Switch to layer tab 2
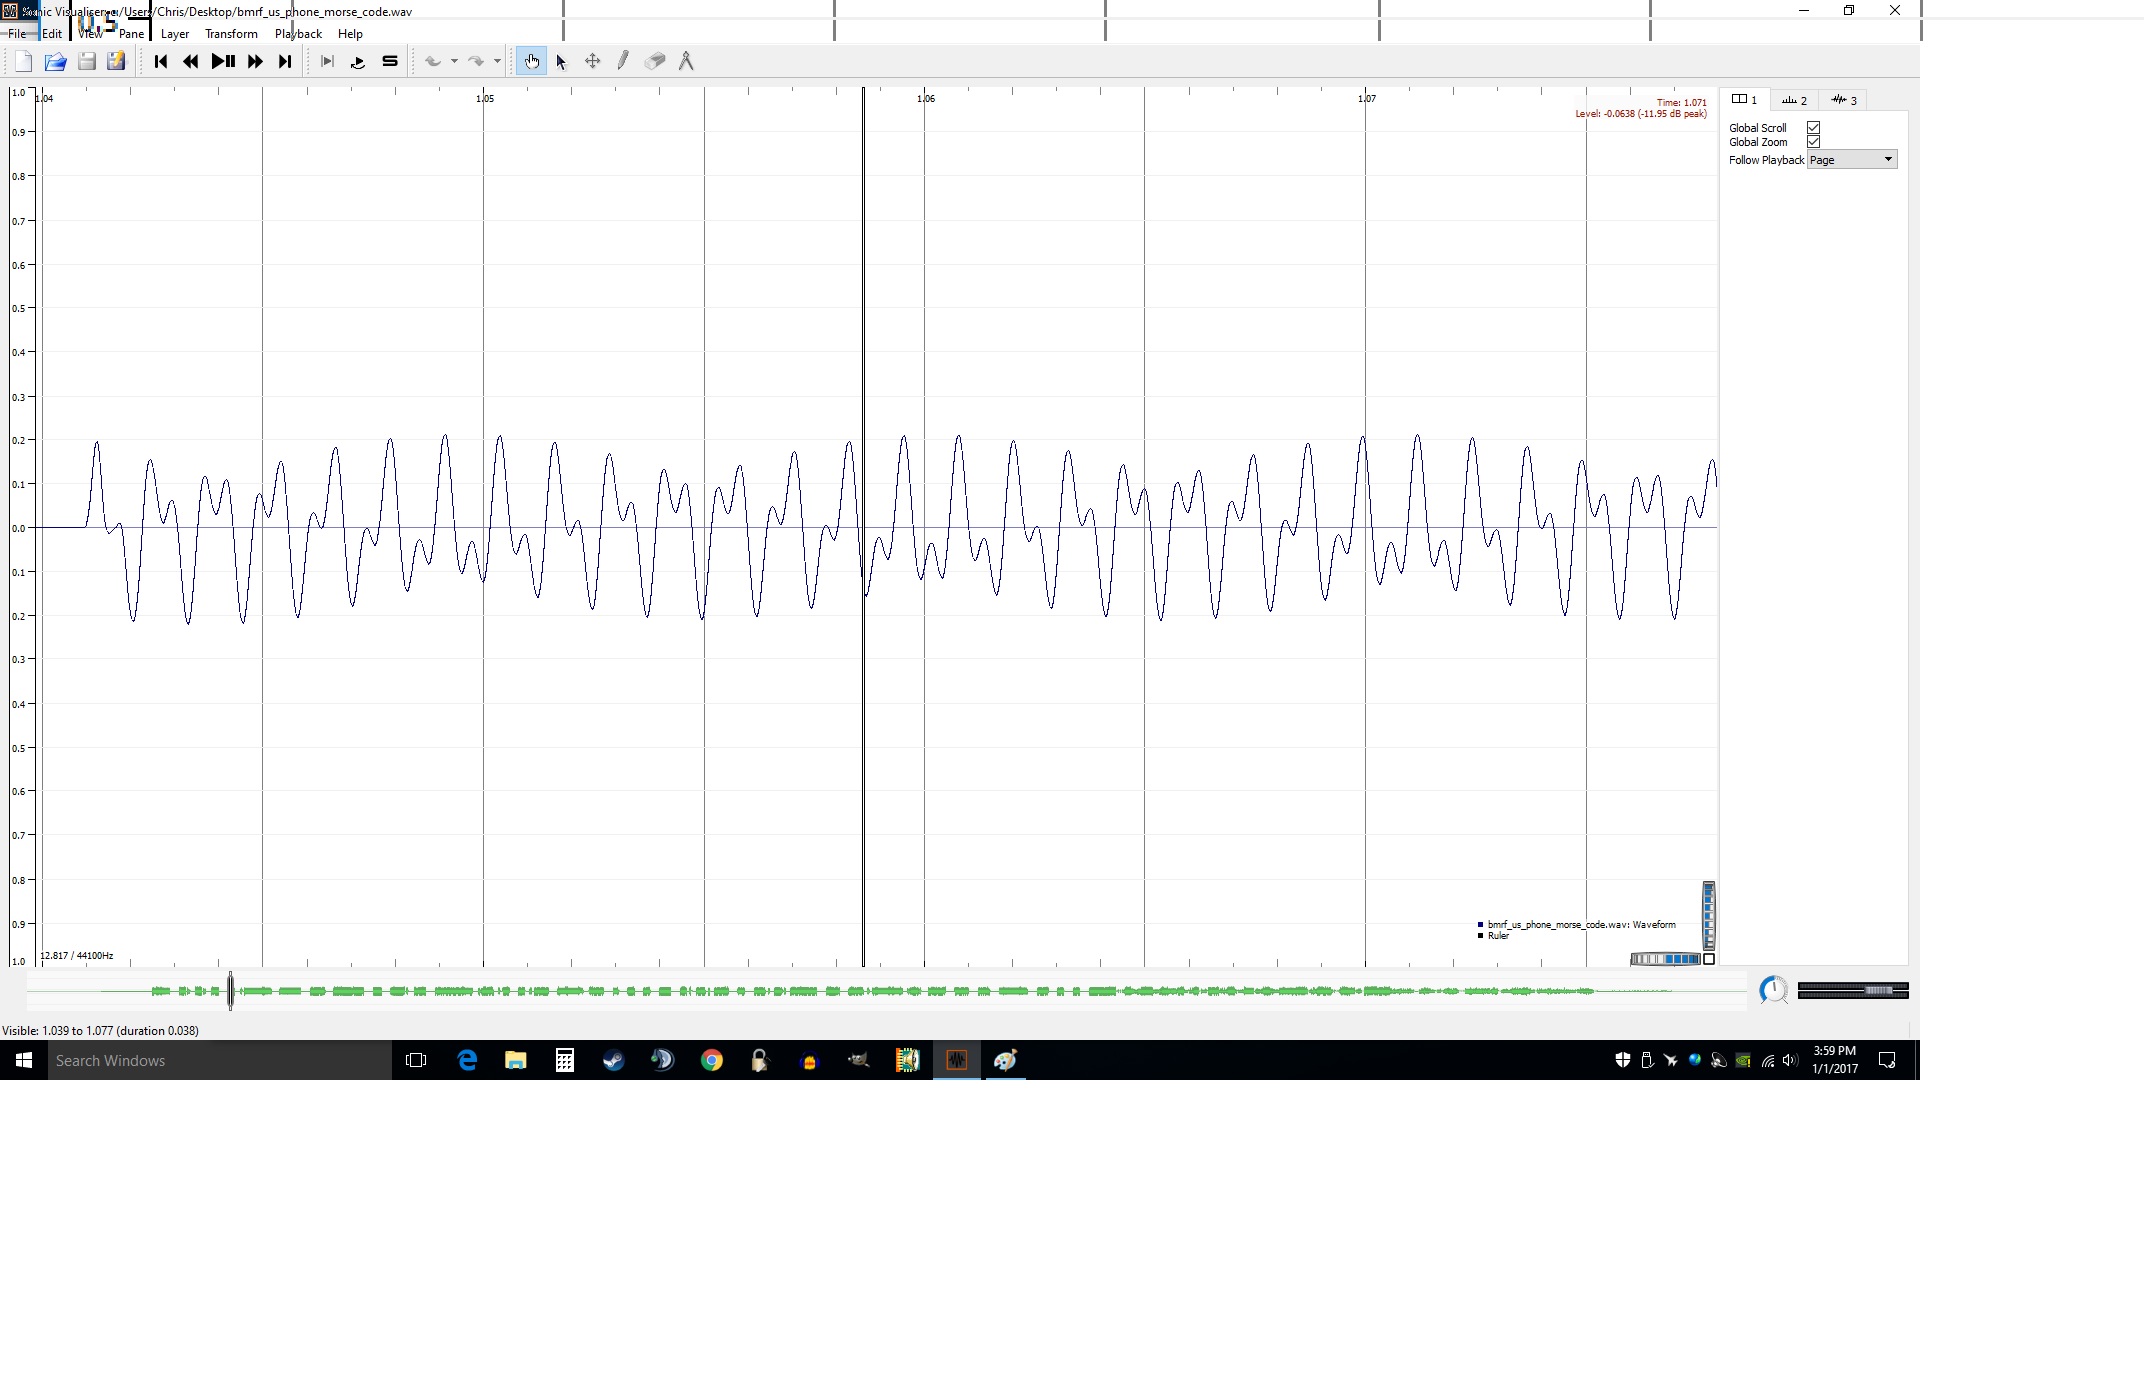 1795,100
